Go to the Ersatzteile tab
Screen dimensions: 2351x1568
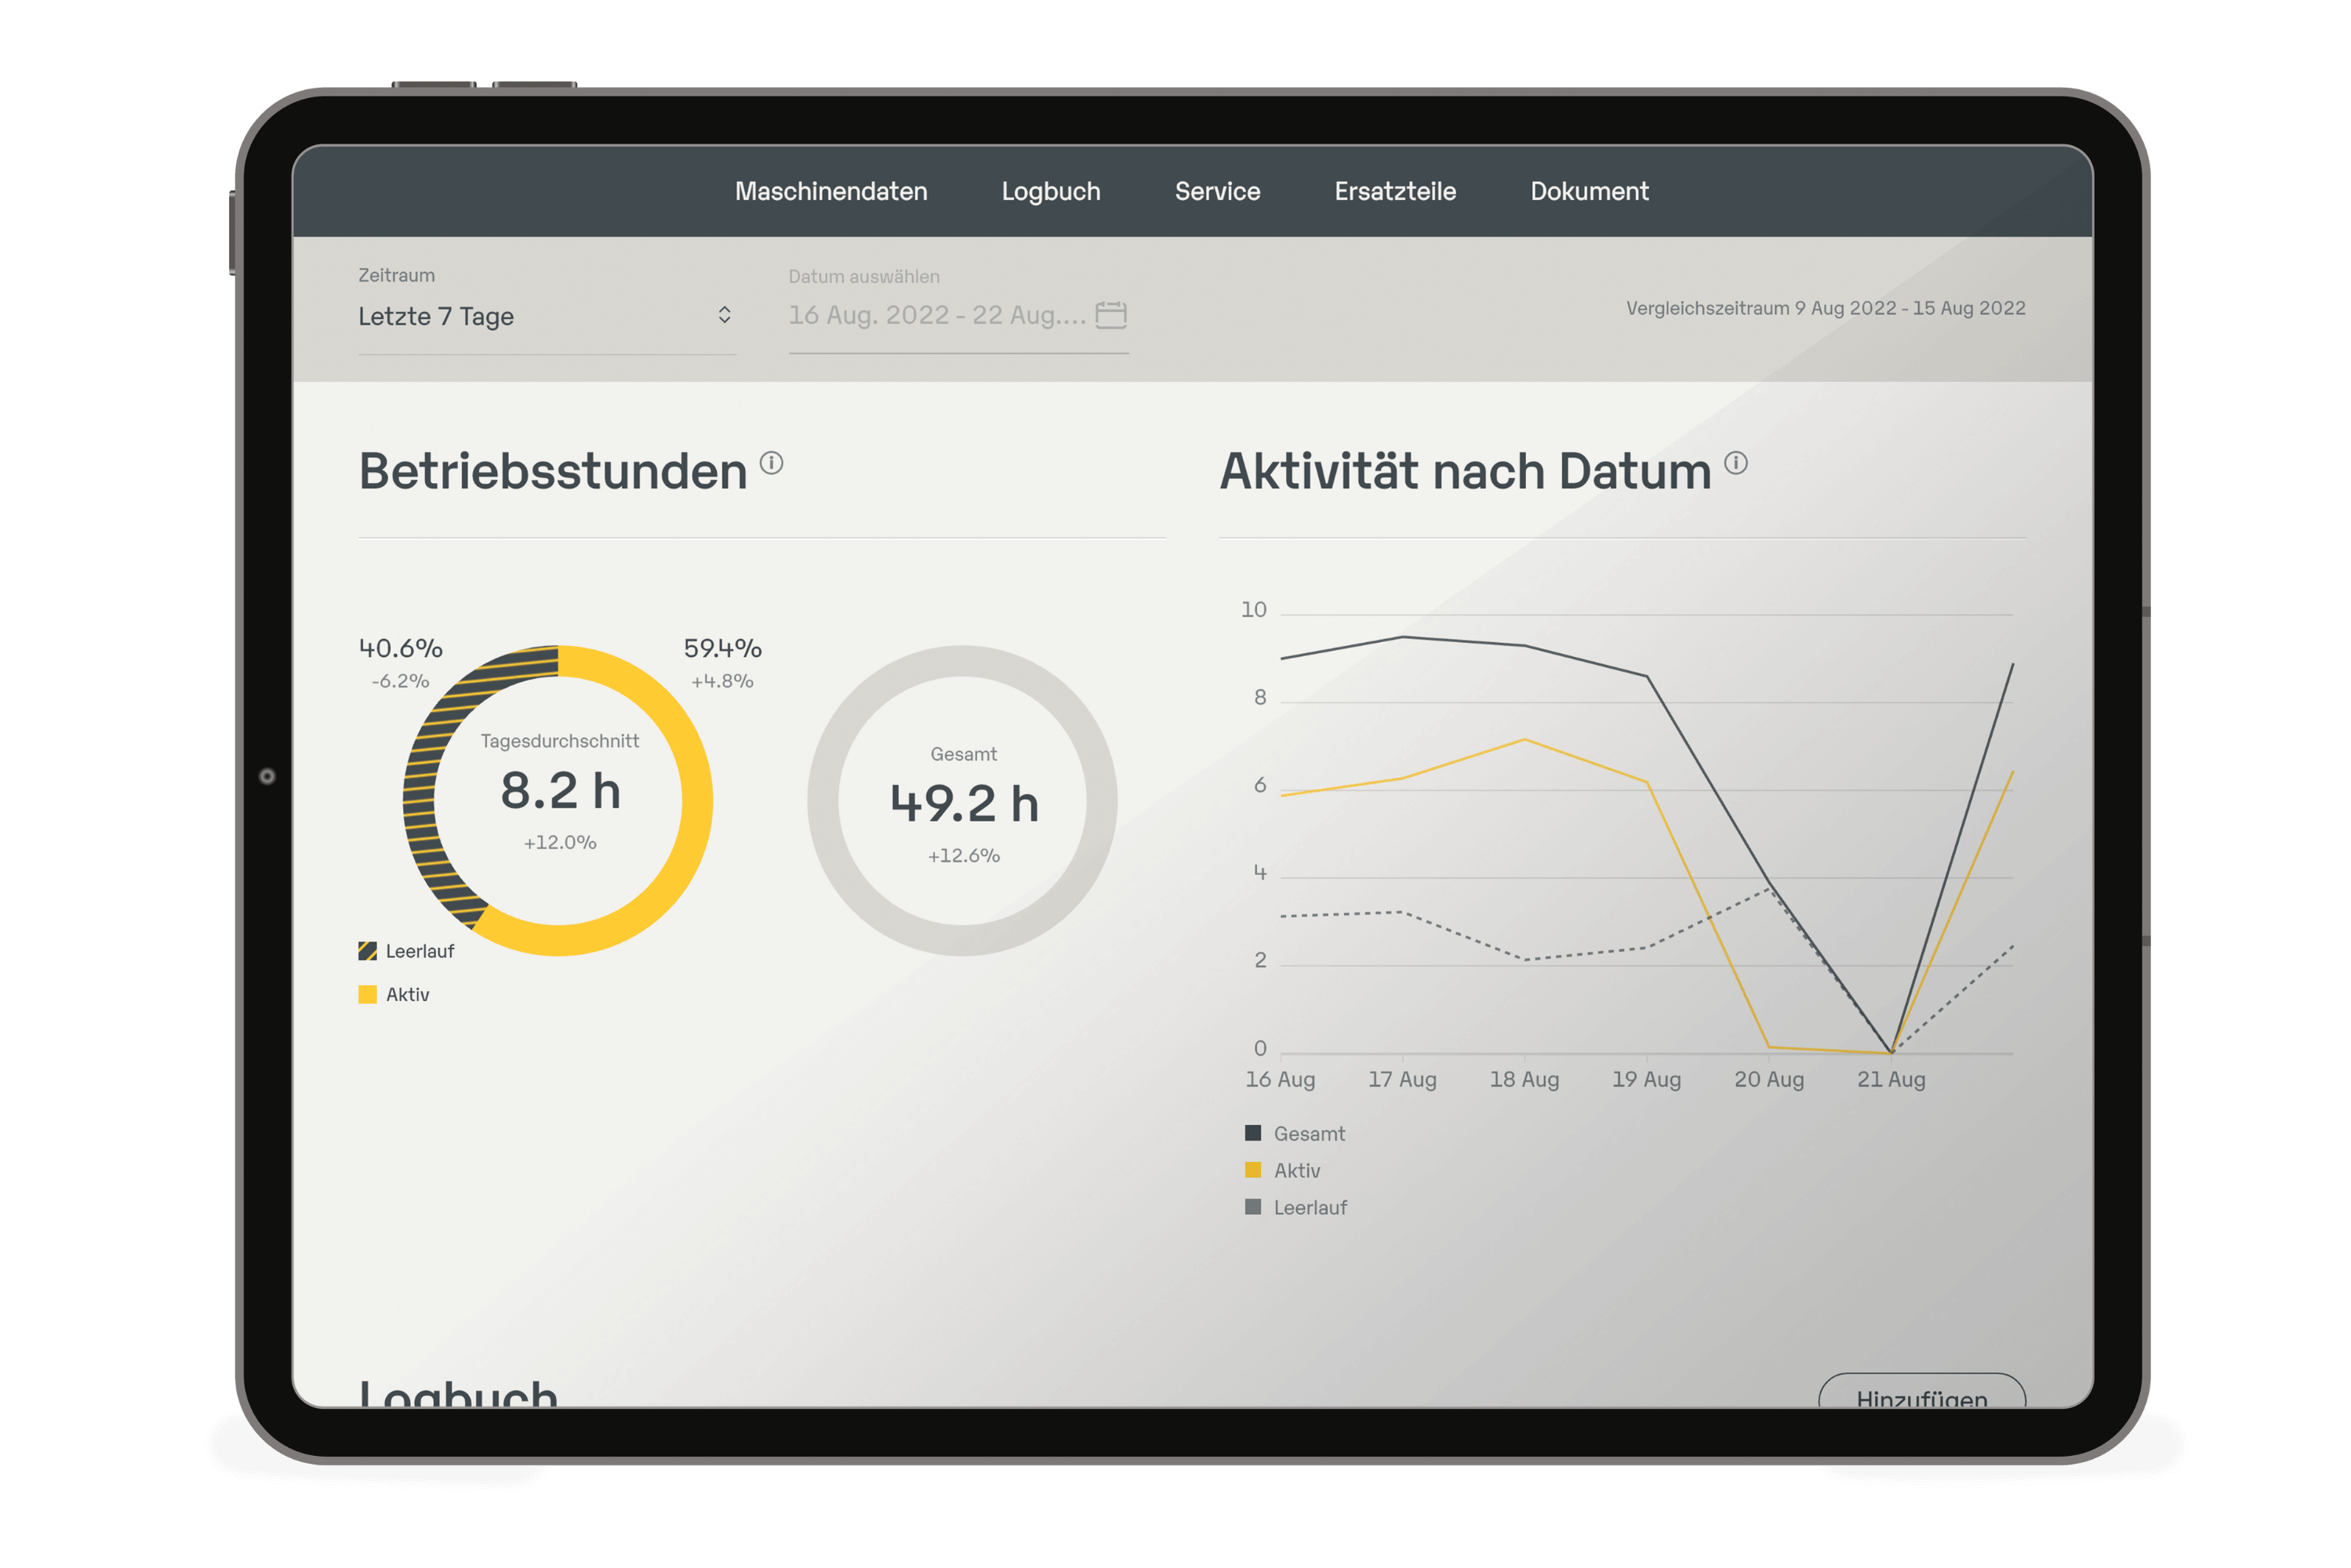(1395, 191)
